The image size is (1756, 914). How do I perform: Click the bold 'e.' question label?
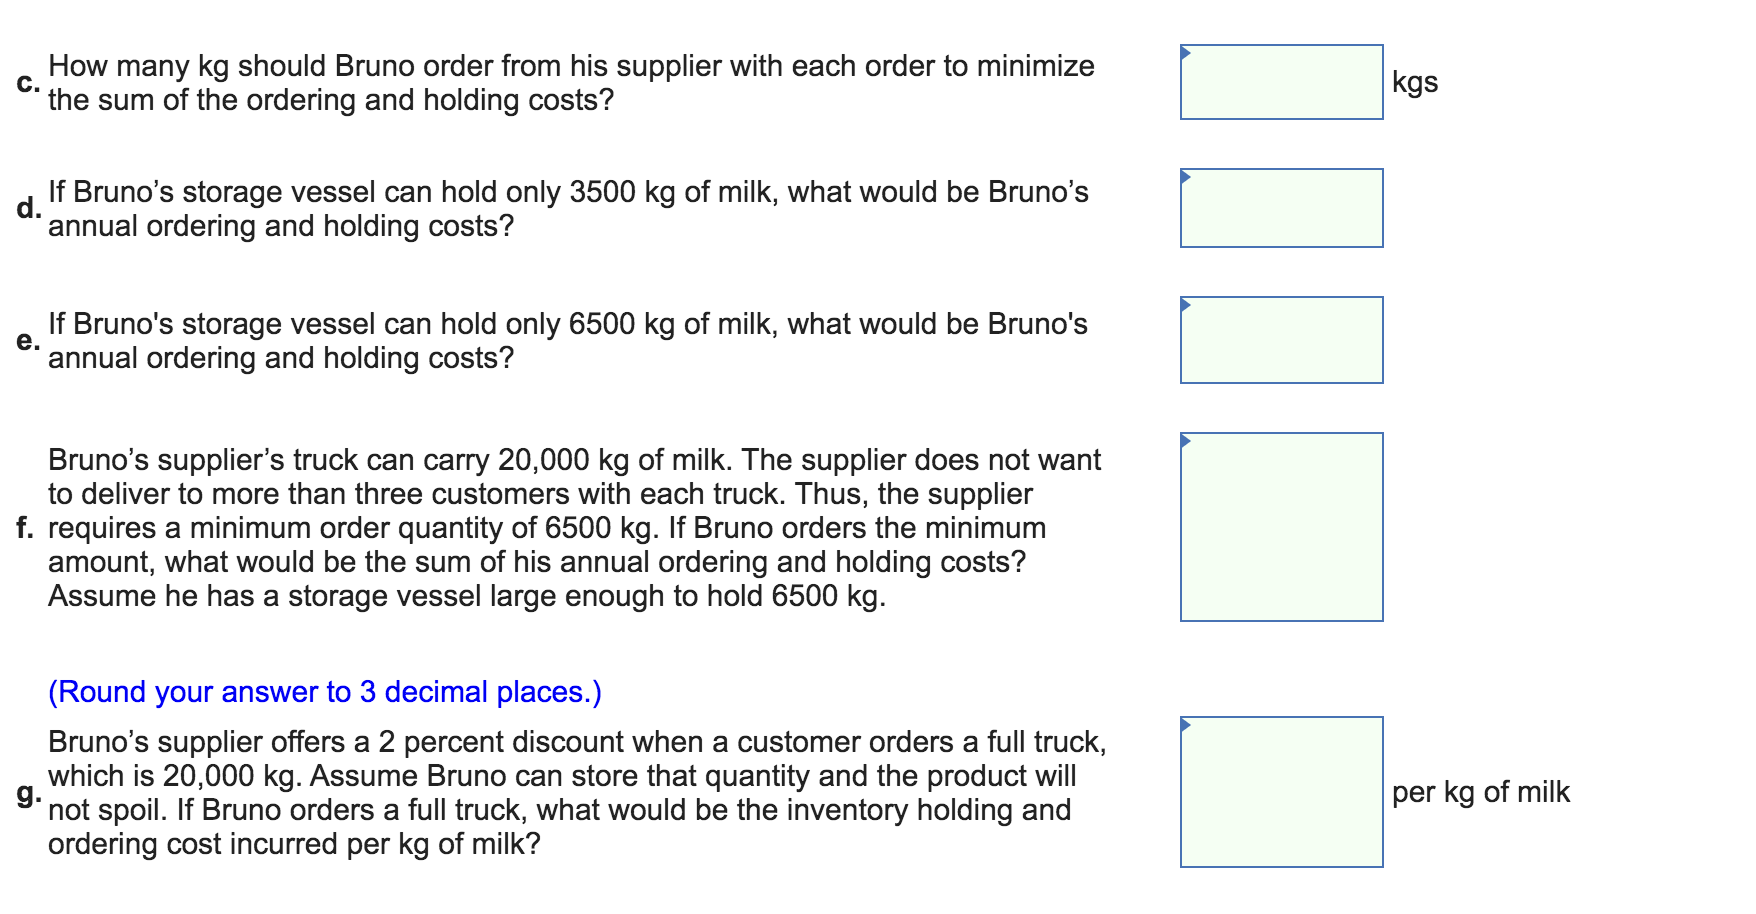pos(27,340)
